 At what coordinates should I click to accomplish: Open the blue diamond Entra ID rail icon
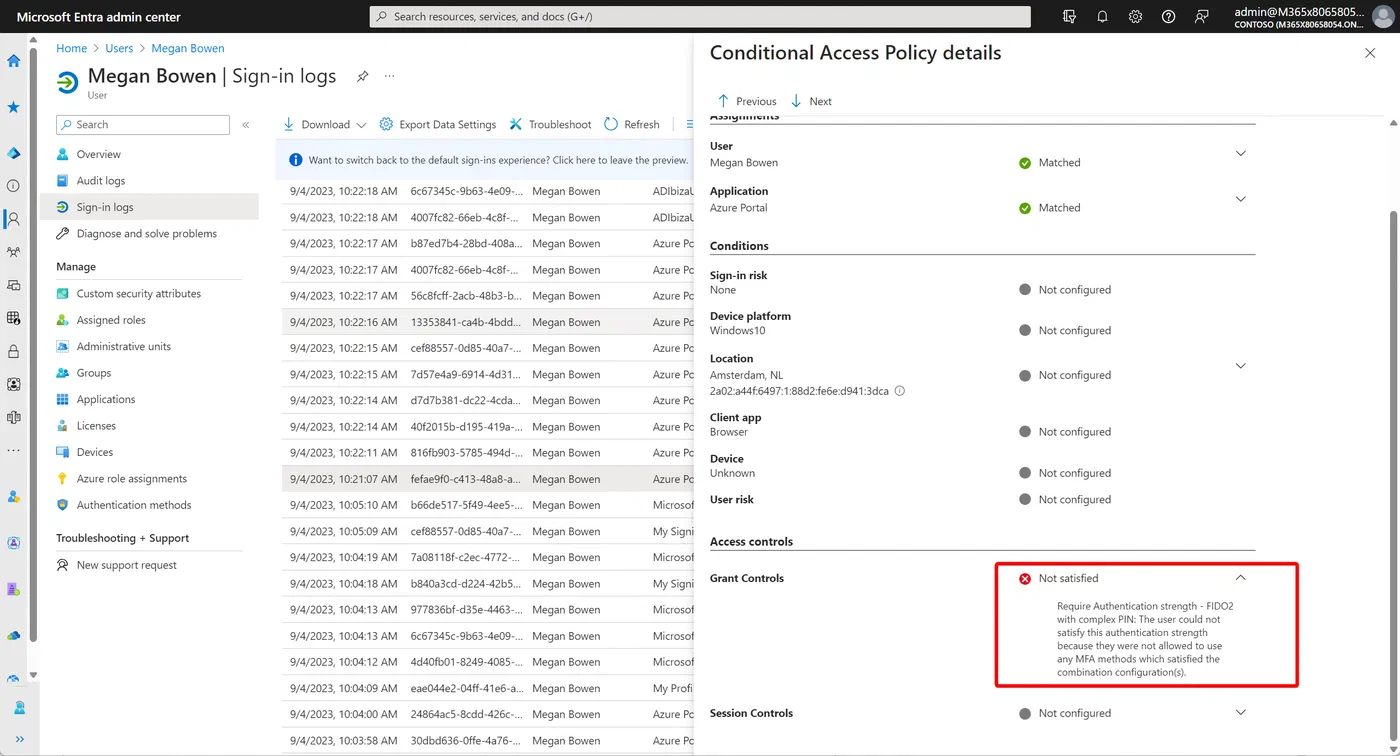[13, 153]
